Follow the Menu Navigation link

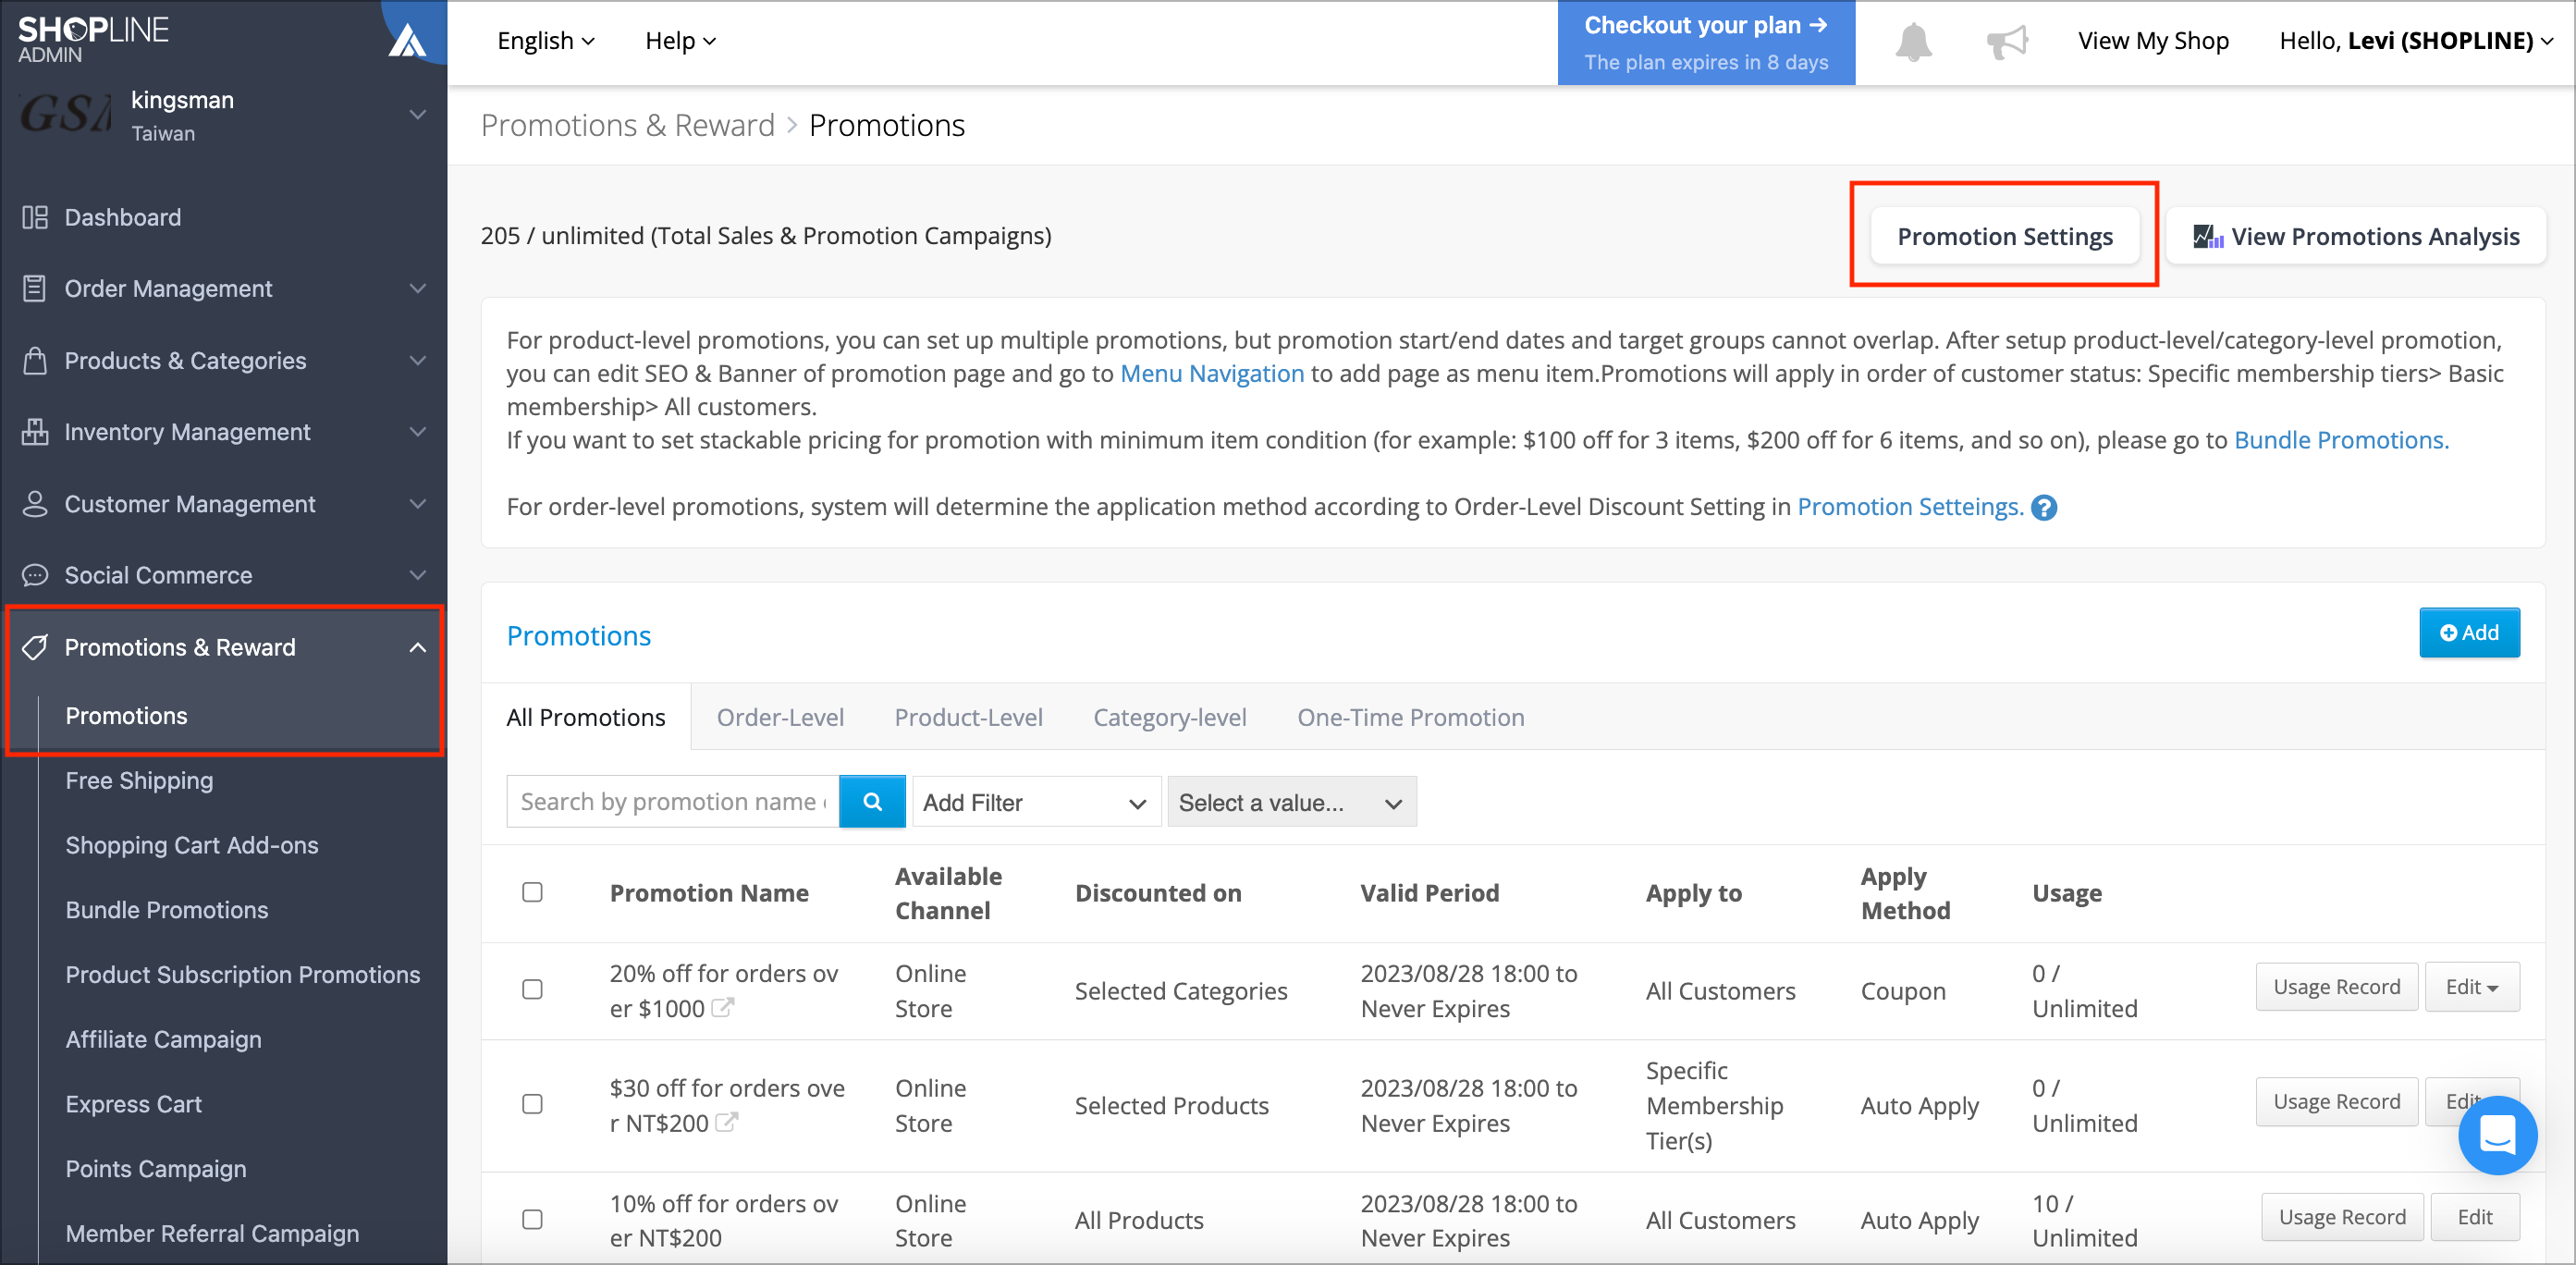point(1212,373)
